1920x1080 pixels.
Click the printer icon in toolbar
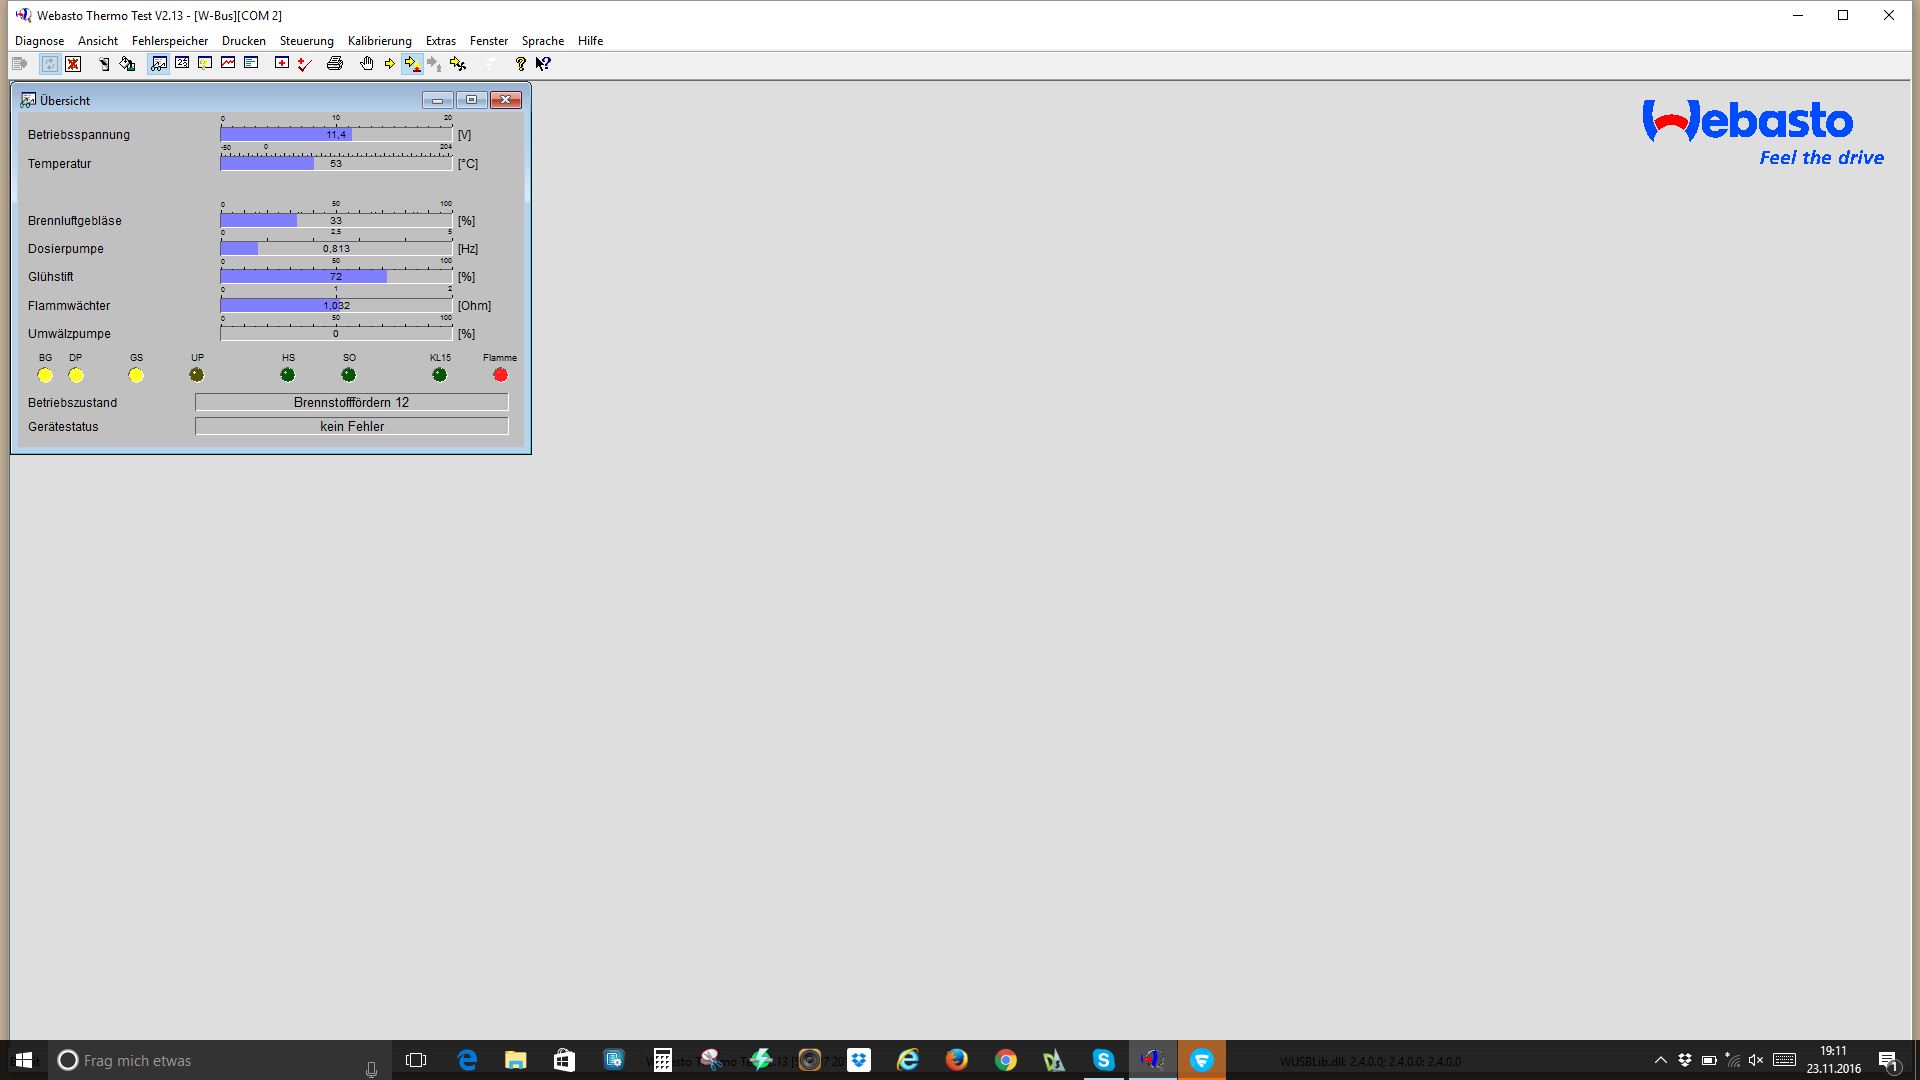335,64
